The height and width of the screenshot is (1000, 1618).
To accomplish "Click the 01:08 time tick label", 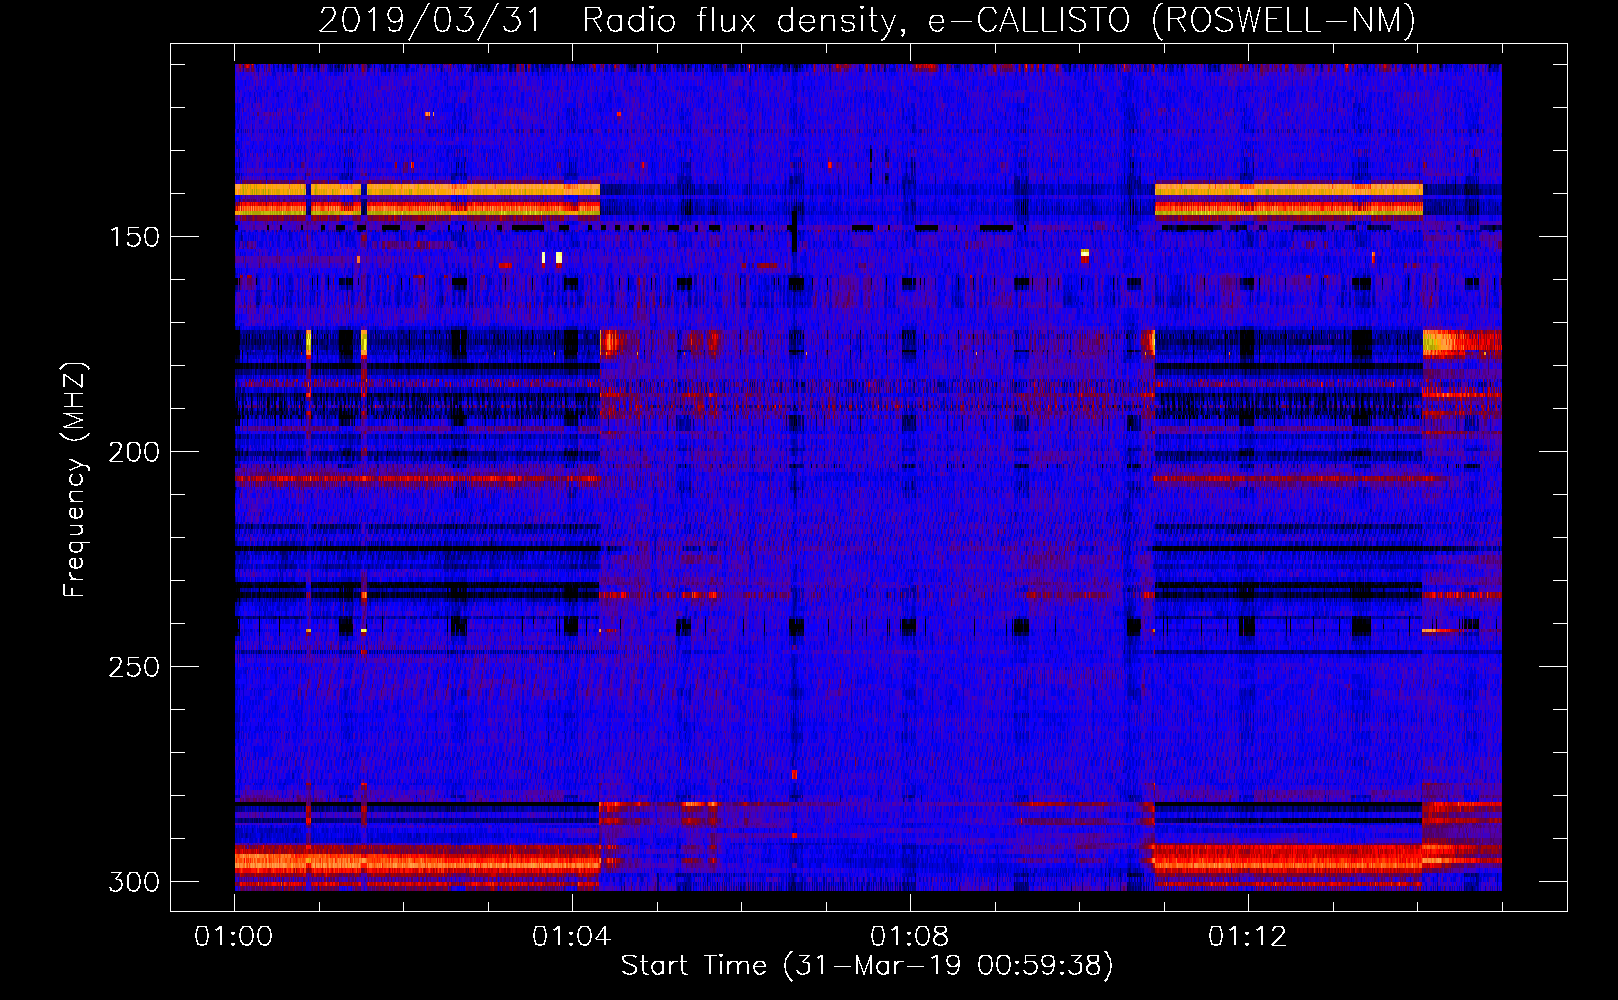I will (x=910, y=937).
